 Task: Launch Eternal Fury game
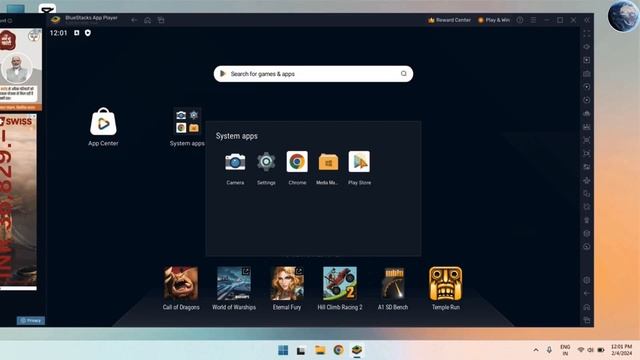pyautogui.click(x=287, y=283)
